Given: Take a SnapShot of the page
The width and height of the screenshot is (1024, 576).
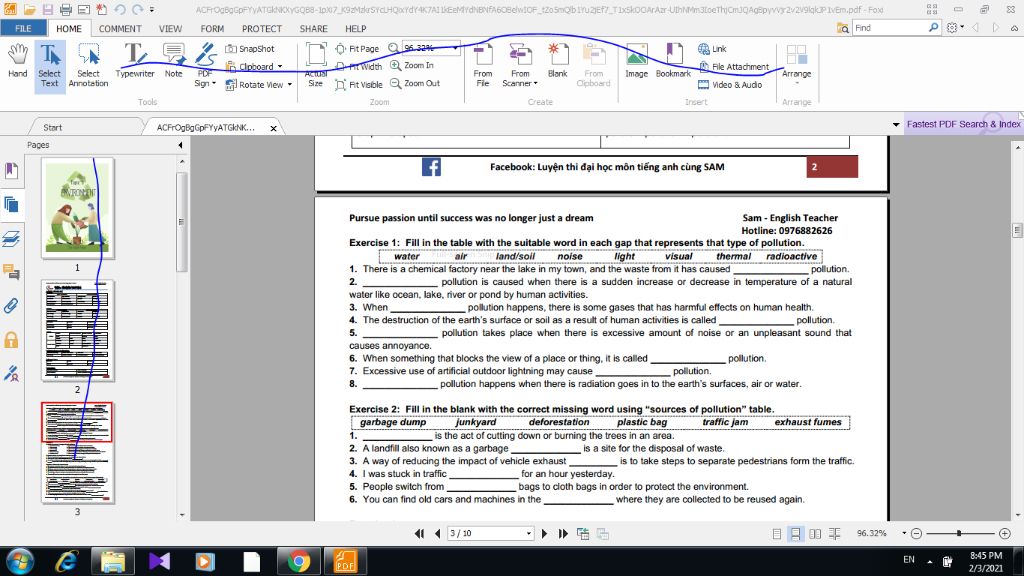Looking at the screenshot, I should point(250,49).
